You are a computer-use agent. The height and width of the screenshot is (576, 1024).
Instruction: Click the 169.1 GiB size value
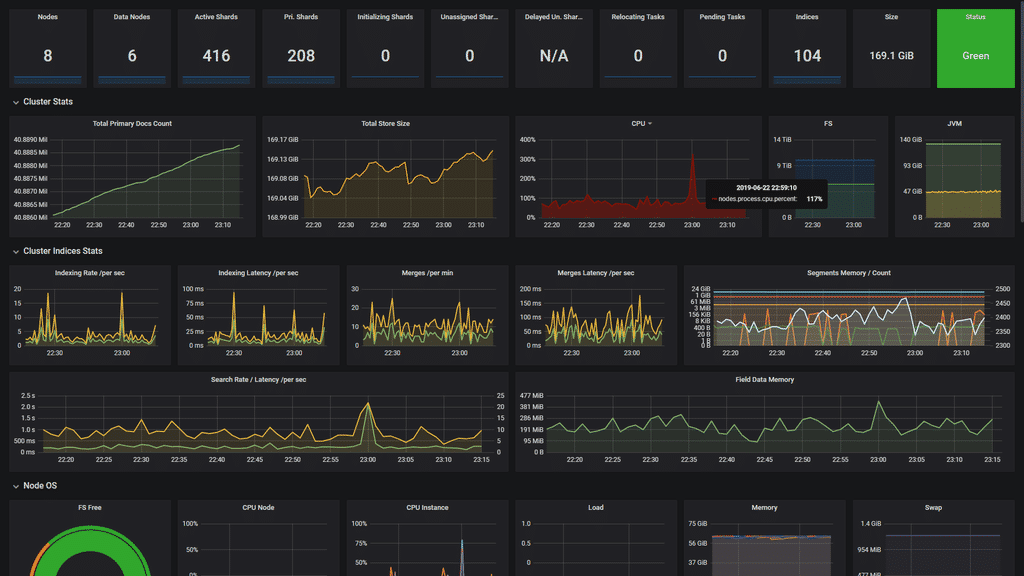(x=891, y=56)
